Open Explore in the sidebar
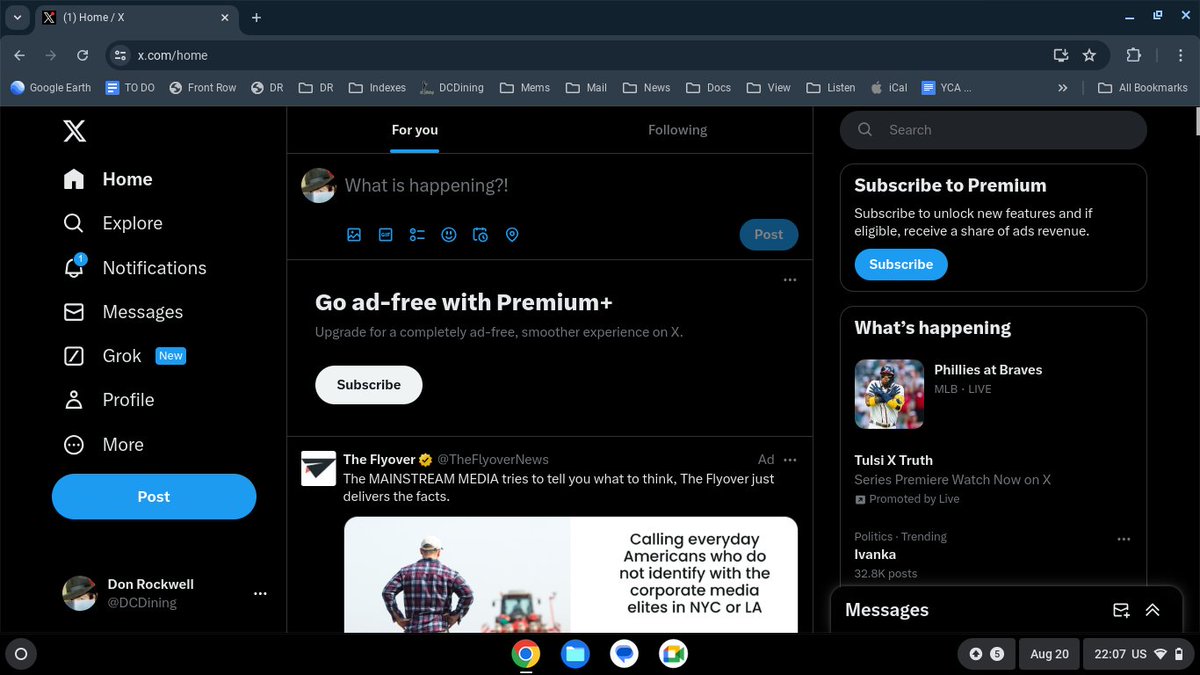The image size is (1200, 675). [112, 223]
